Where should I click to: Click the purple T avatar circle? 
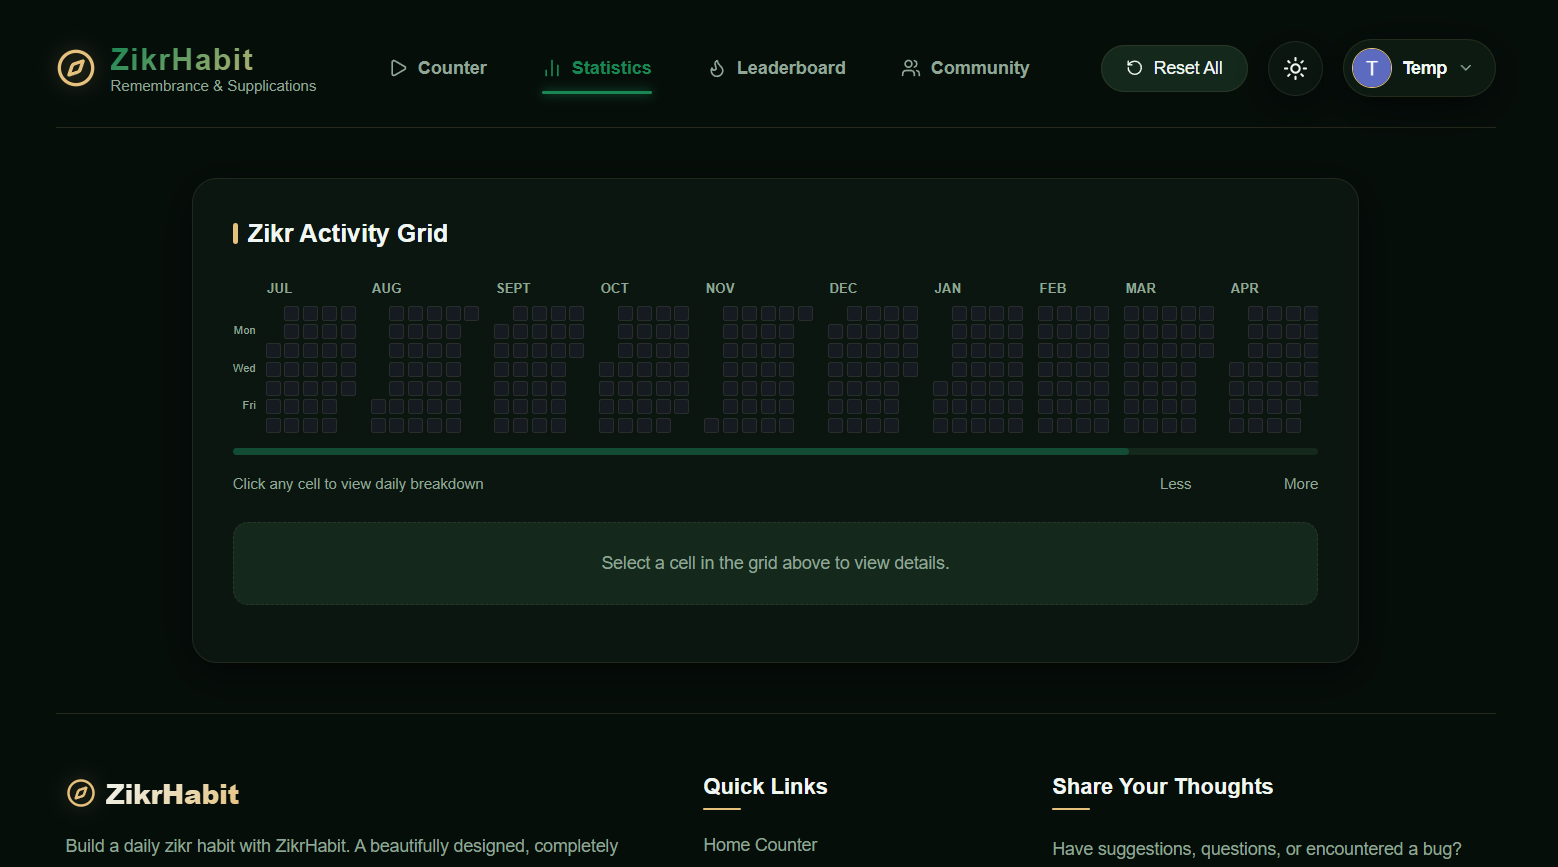click(x=1372, y=68)
